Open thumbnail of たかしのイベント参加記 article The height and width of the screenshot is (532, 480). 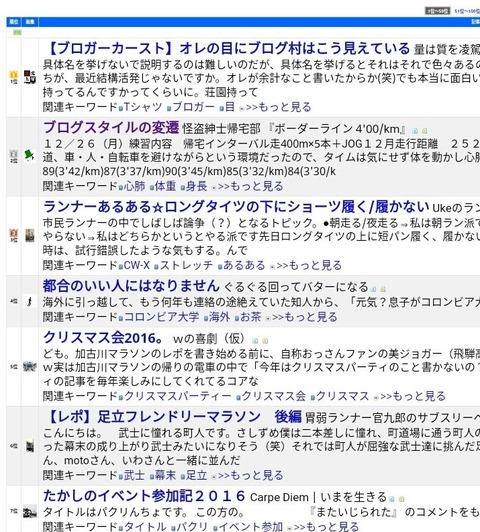(x=30, y=511)
